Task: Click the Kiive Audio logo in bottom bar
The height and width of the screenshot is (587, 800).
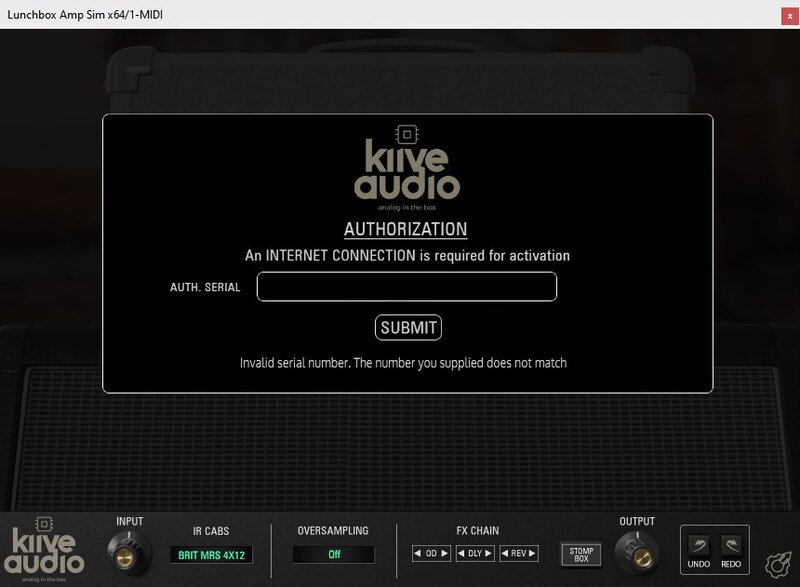Action: [x=44, y=550]
